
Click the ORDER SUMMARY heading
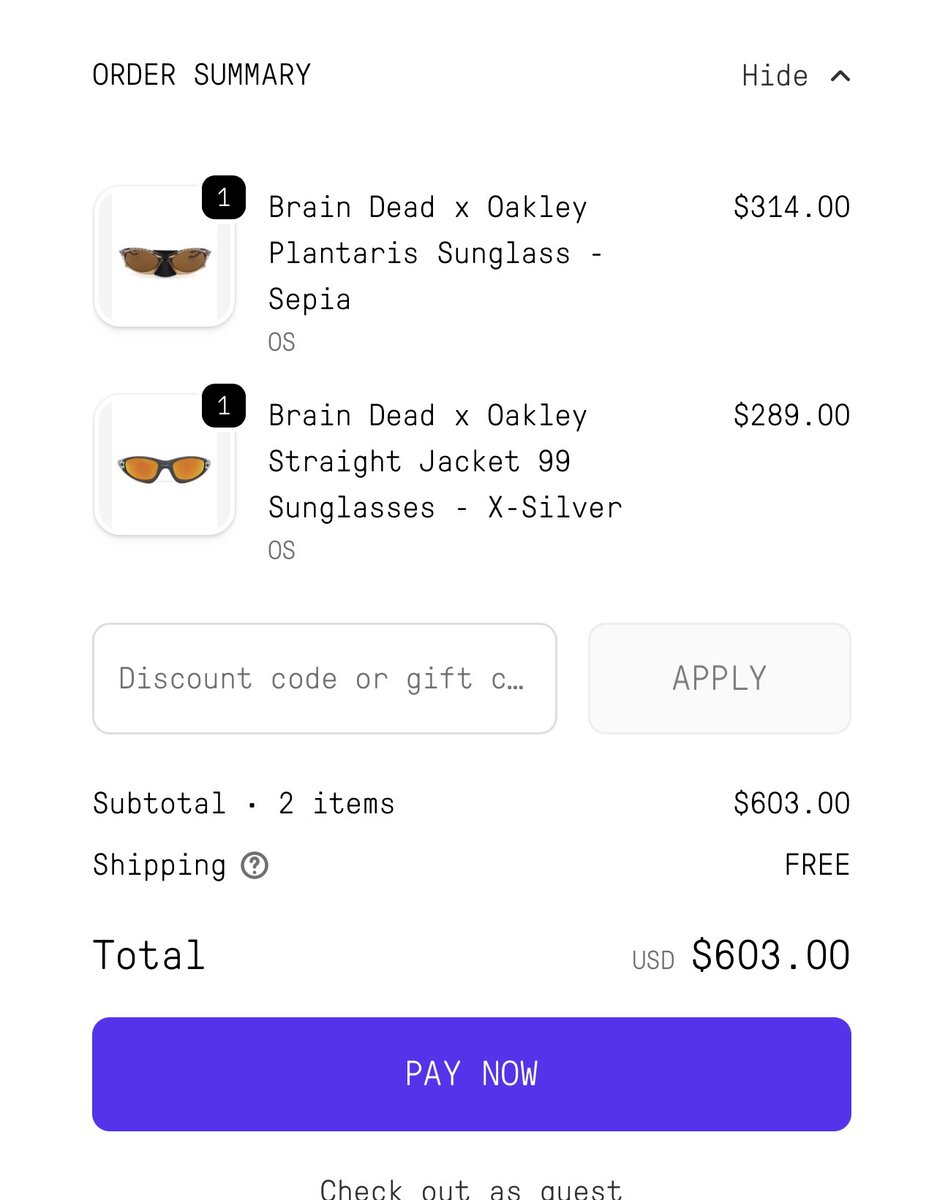(x=201, y=75)
